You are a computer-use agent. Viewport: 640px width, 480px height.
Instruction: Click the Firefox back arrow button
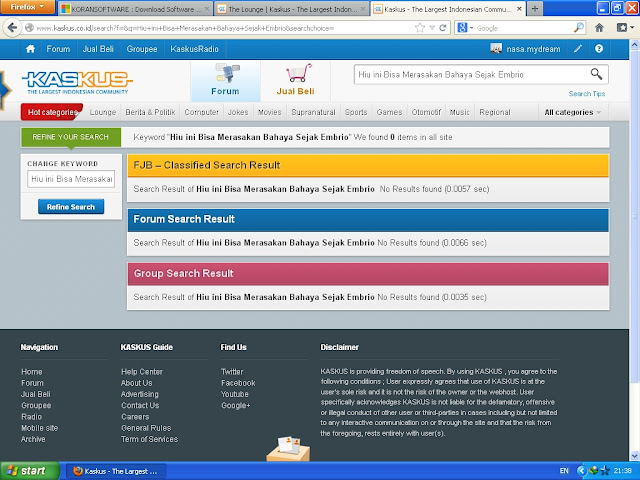(12, 28)
